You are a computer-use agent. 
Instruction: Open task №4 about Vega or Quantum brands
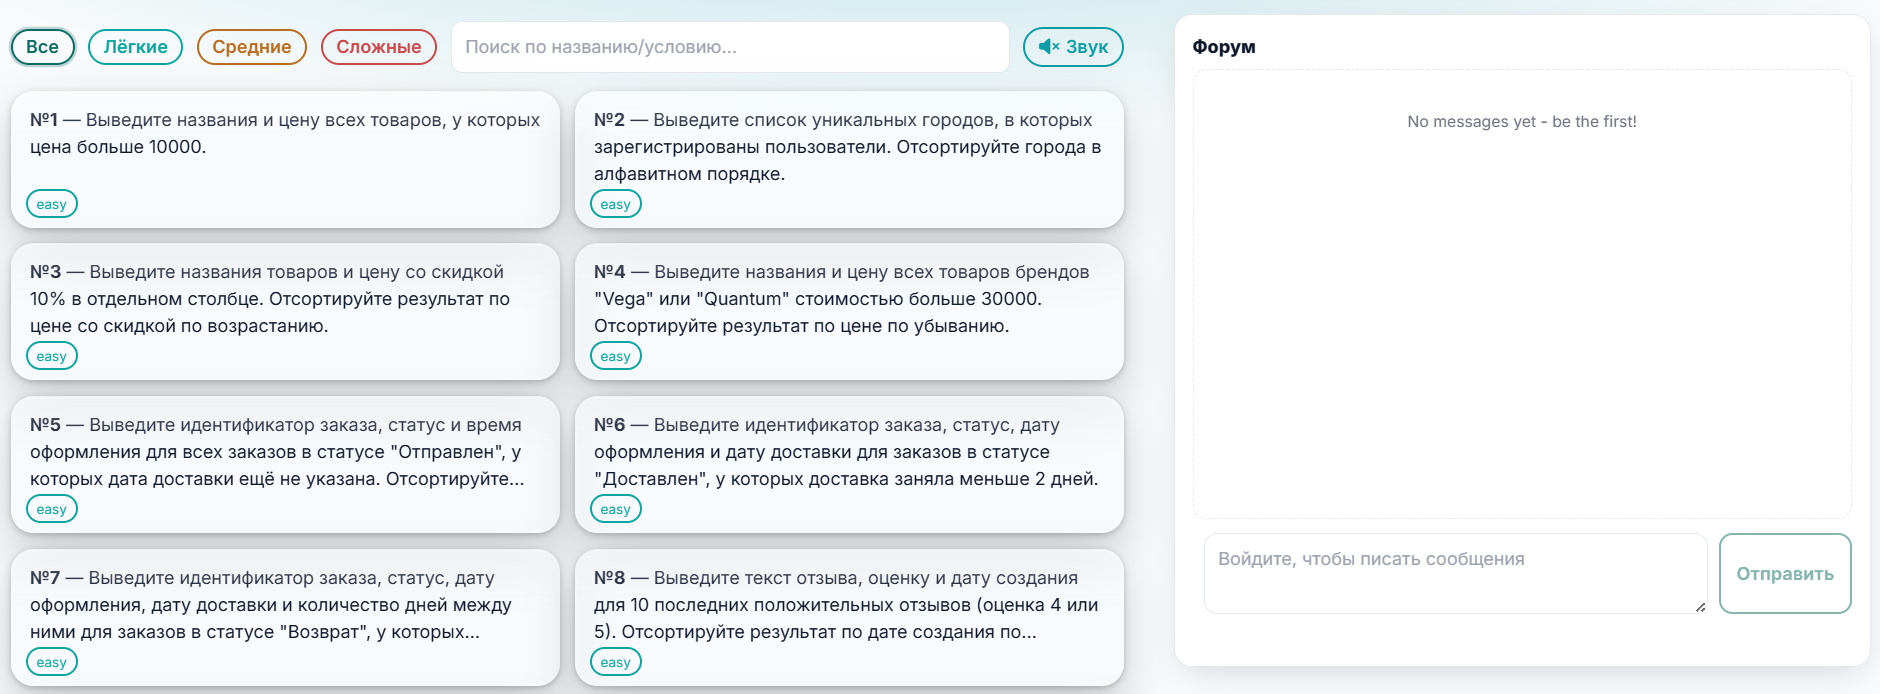849,298
